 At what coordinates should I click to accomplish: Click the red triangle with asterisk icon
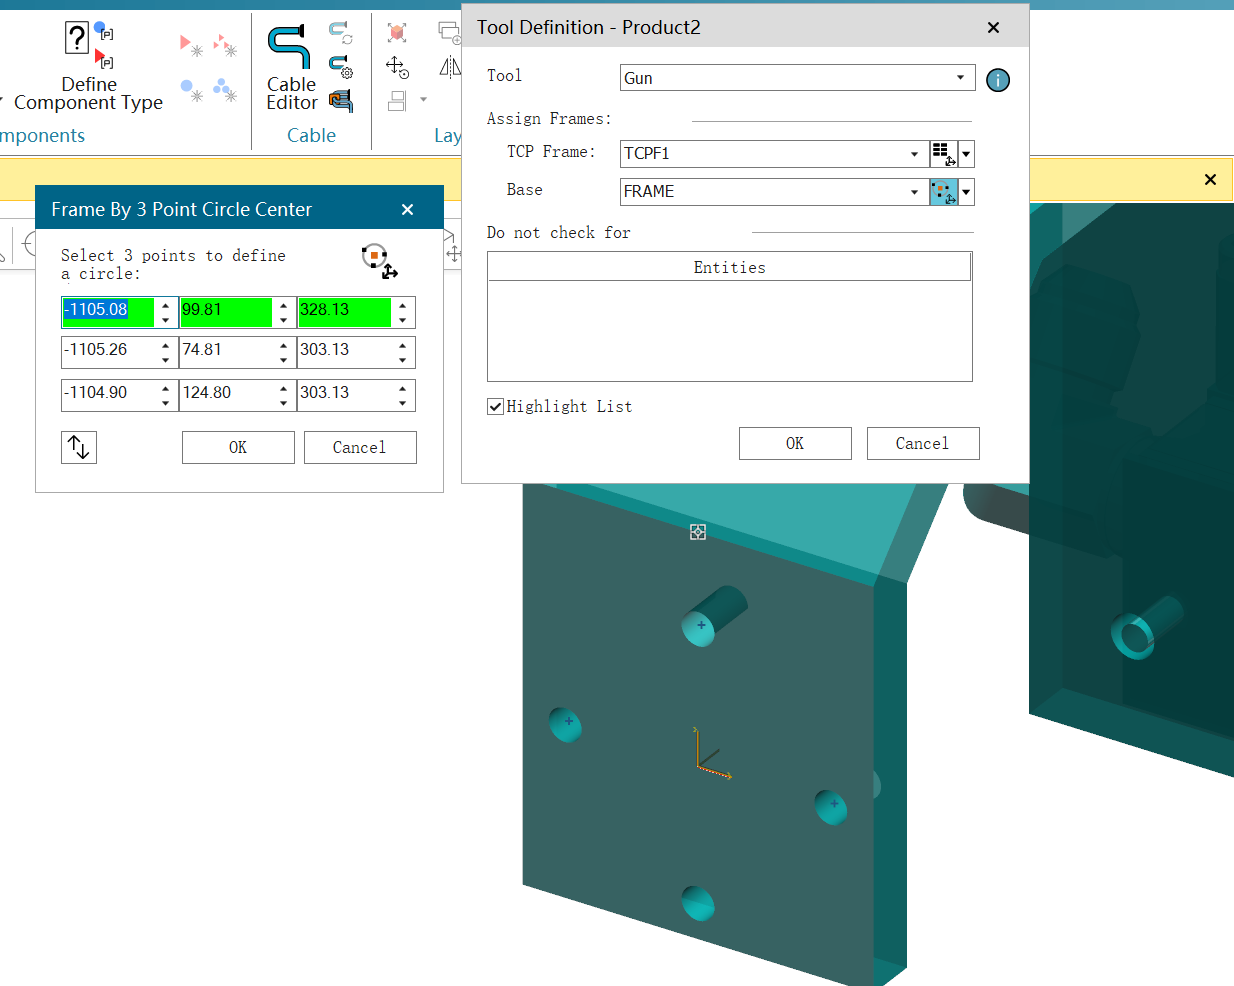tap(192, 45)
